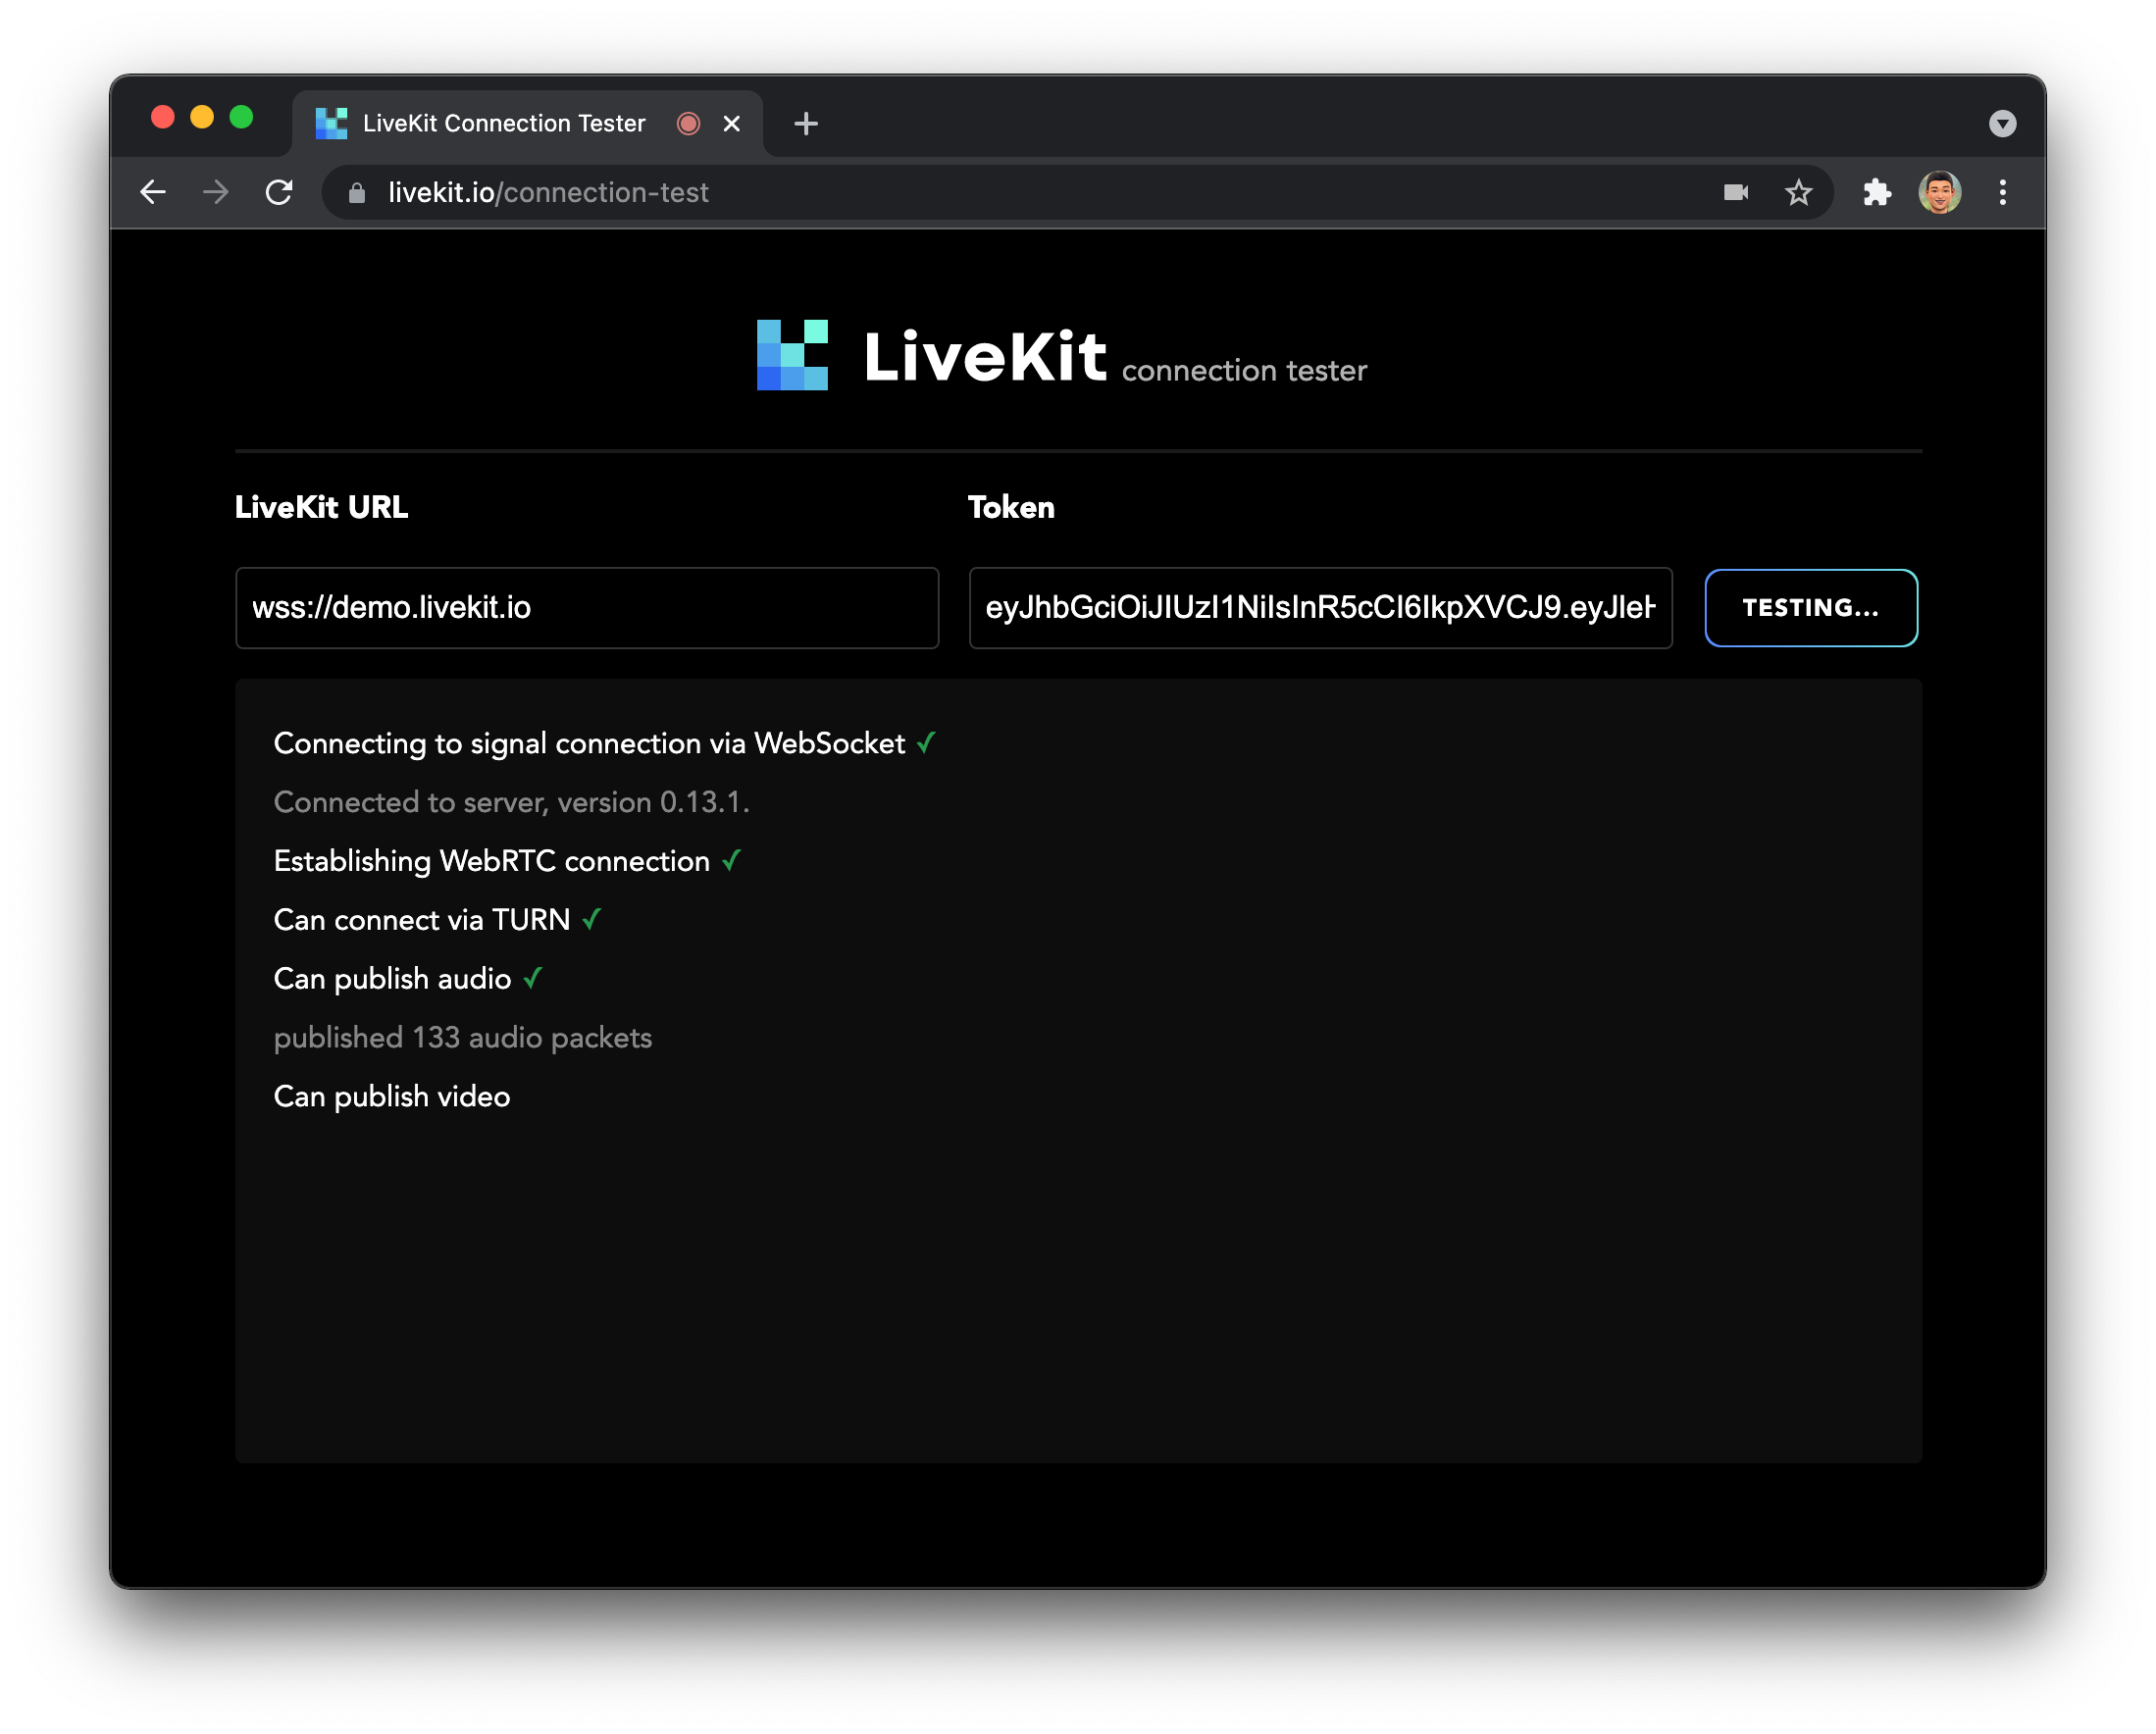The height and width of the screenshot is (1734, 2156).
Task: Click the Token input field
Action: point(1320,608)
